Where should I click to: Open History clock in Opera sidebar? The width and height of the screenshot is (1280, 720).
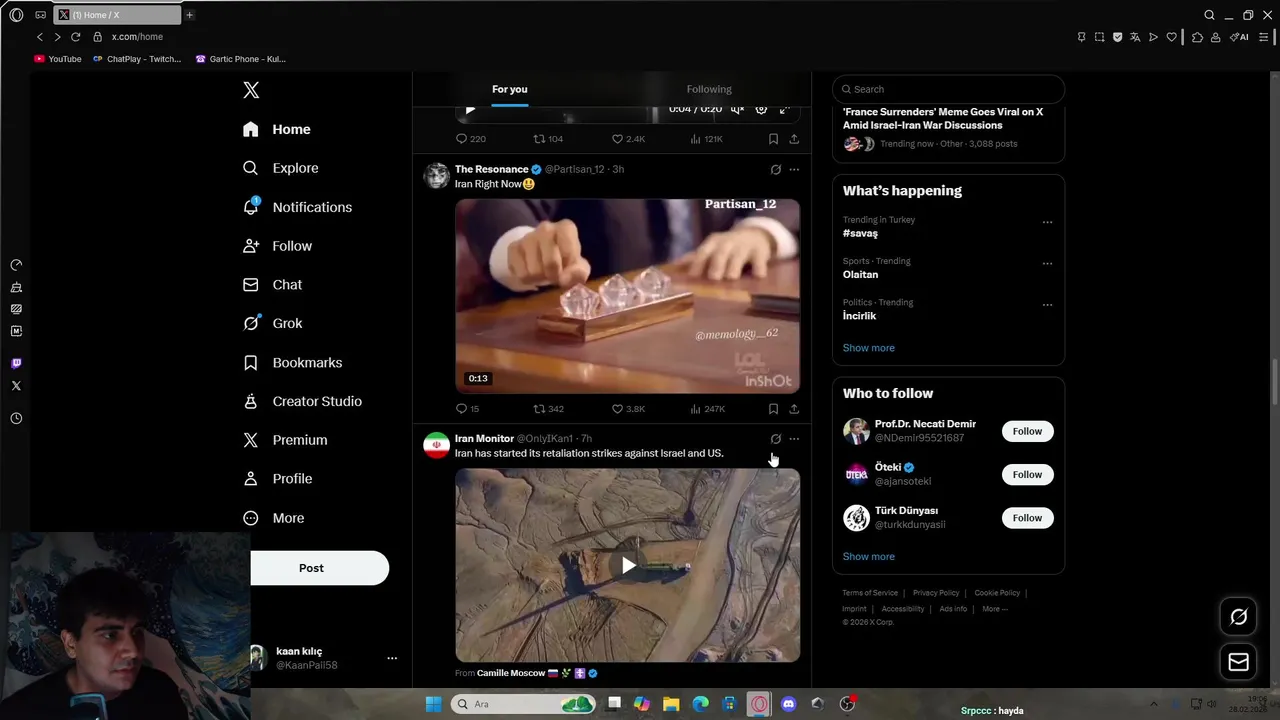pos(16,419)
